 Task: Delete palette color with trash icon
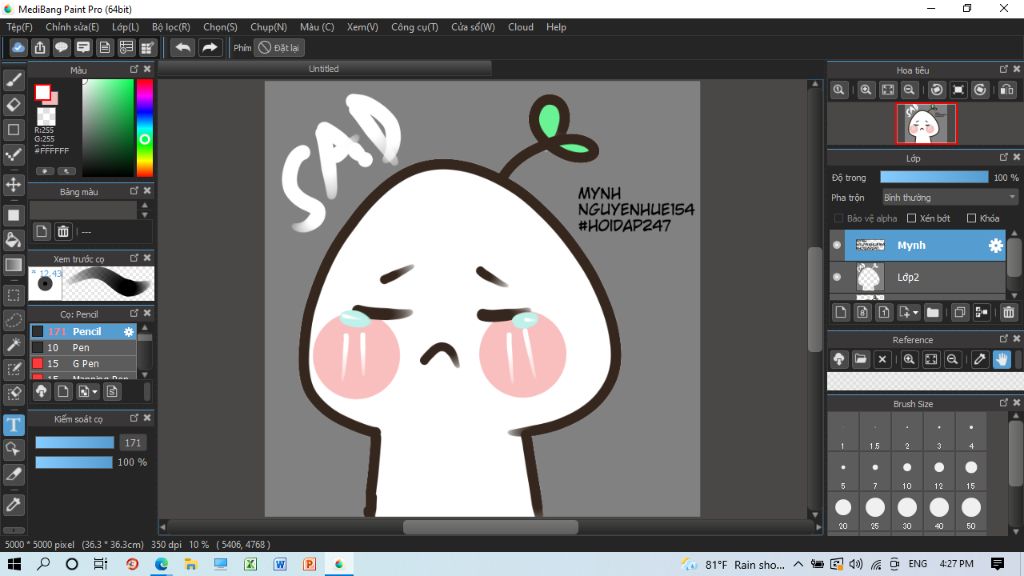63,231
